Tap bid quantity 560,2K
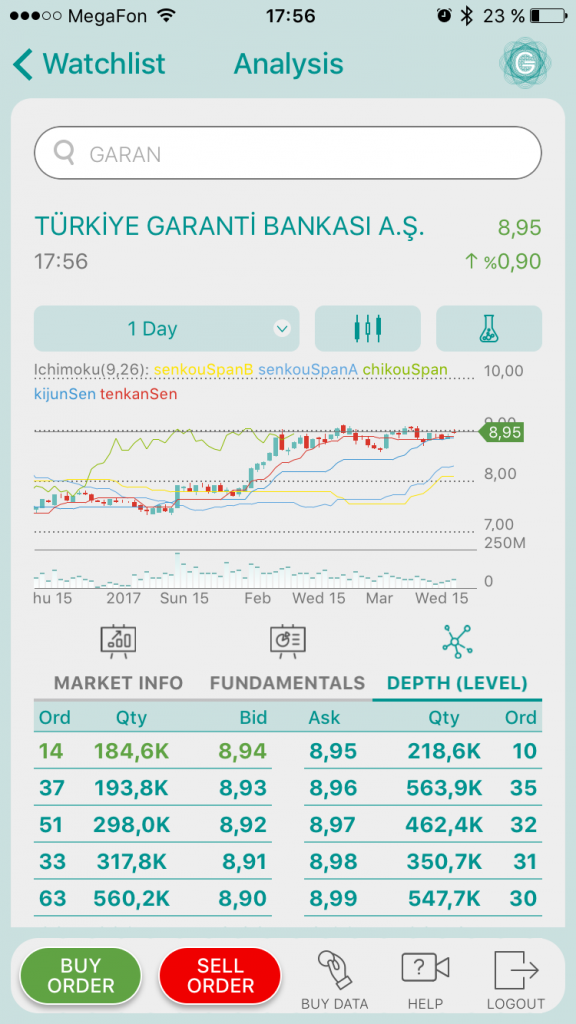 click(x=131, y=899)
